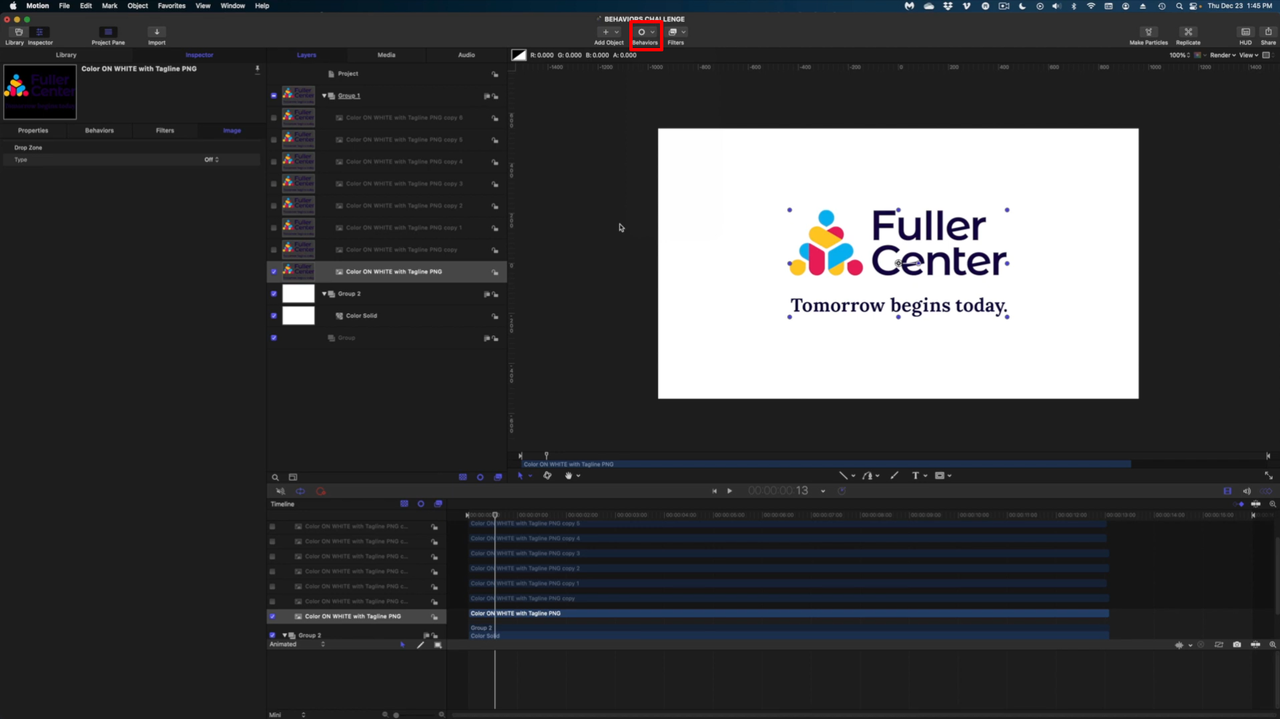
Task: Open the Behaviors inspector tab
Action: click(x=99, y=130)
